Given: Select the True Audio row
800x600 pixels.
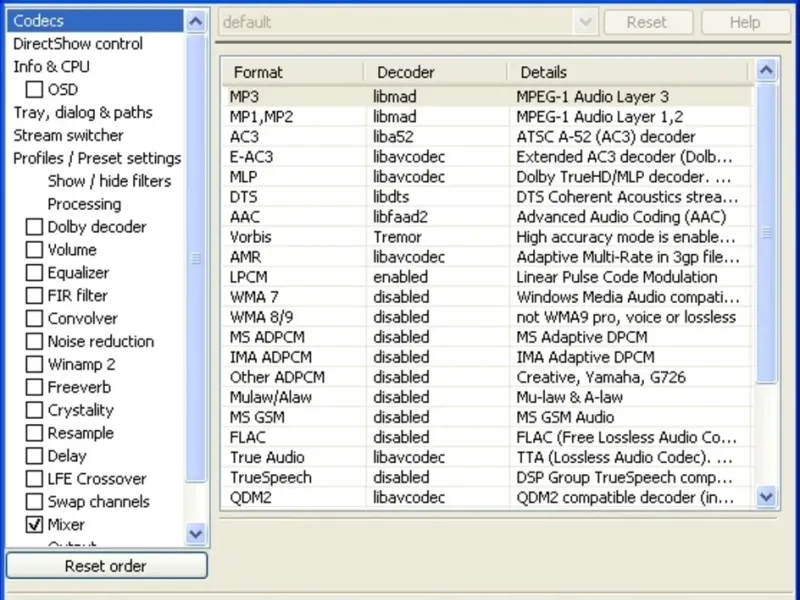Looking at the screenshot, I should 487,457.
